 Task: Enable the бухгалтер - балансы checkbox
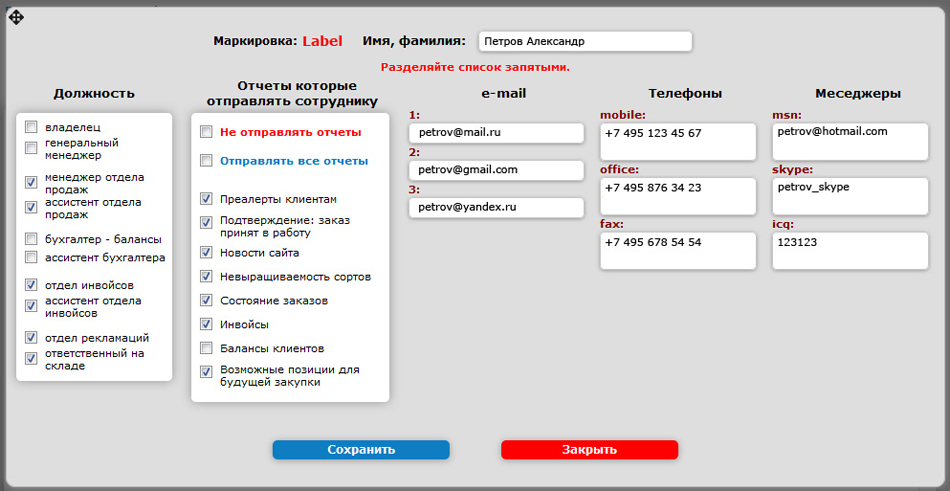tap(31, 239)
